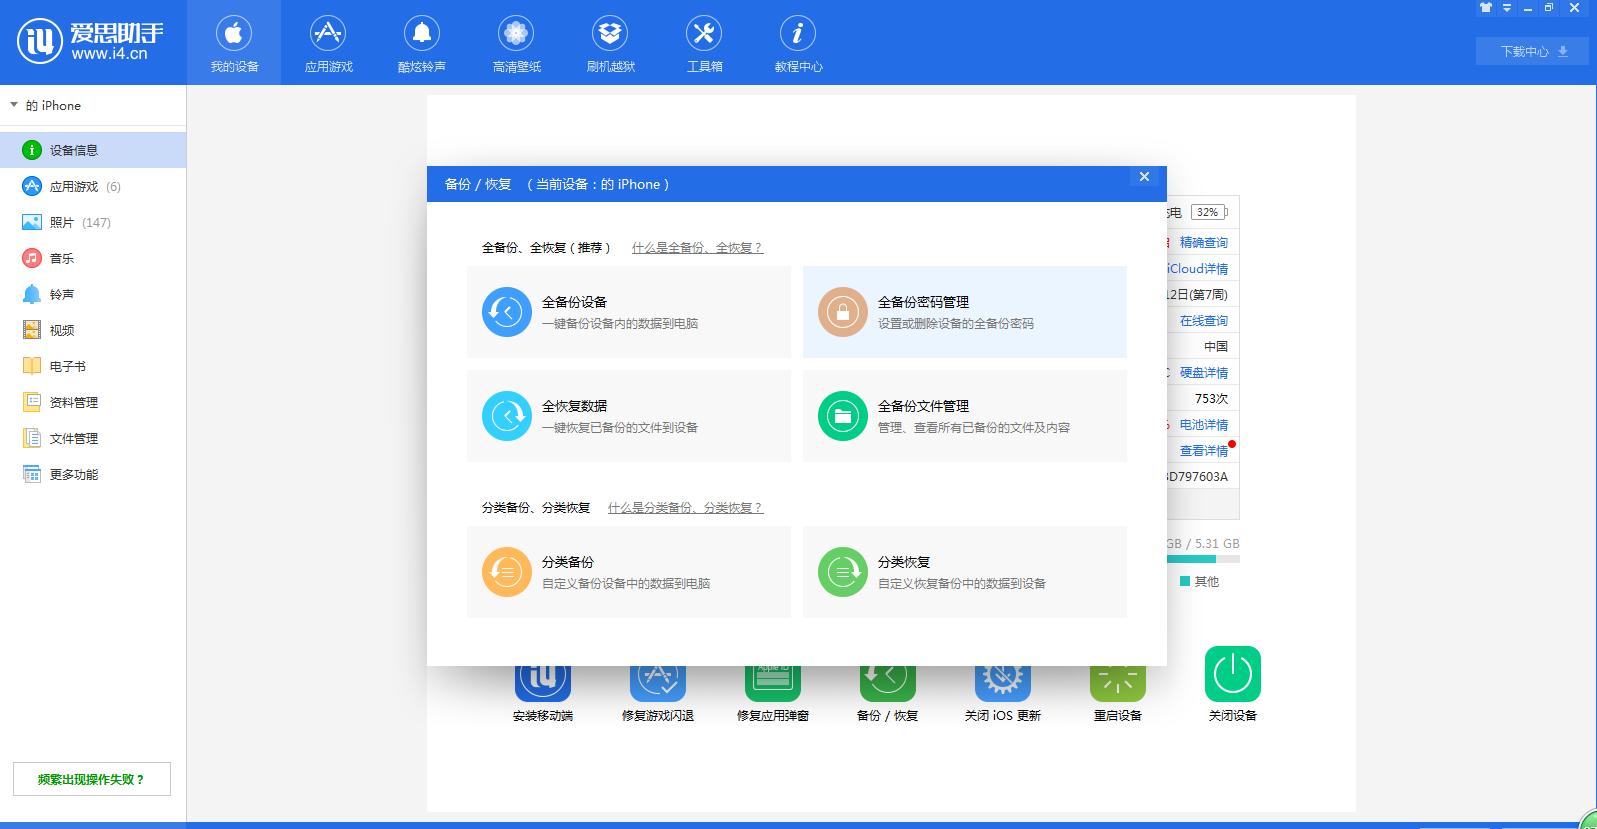Image resolution: width=1597 pixels, height=829 pixels.
Task: Click the 关闭设备 power icon
Action: [1233, 674]
